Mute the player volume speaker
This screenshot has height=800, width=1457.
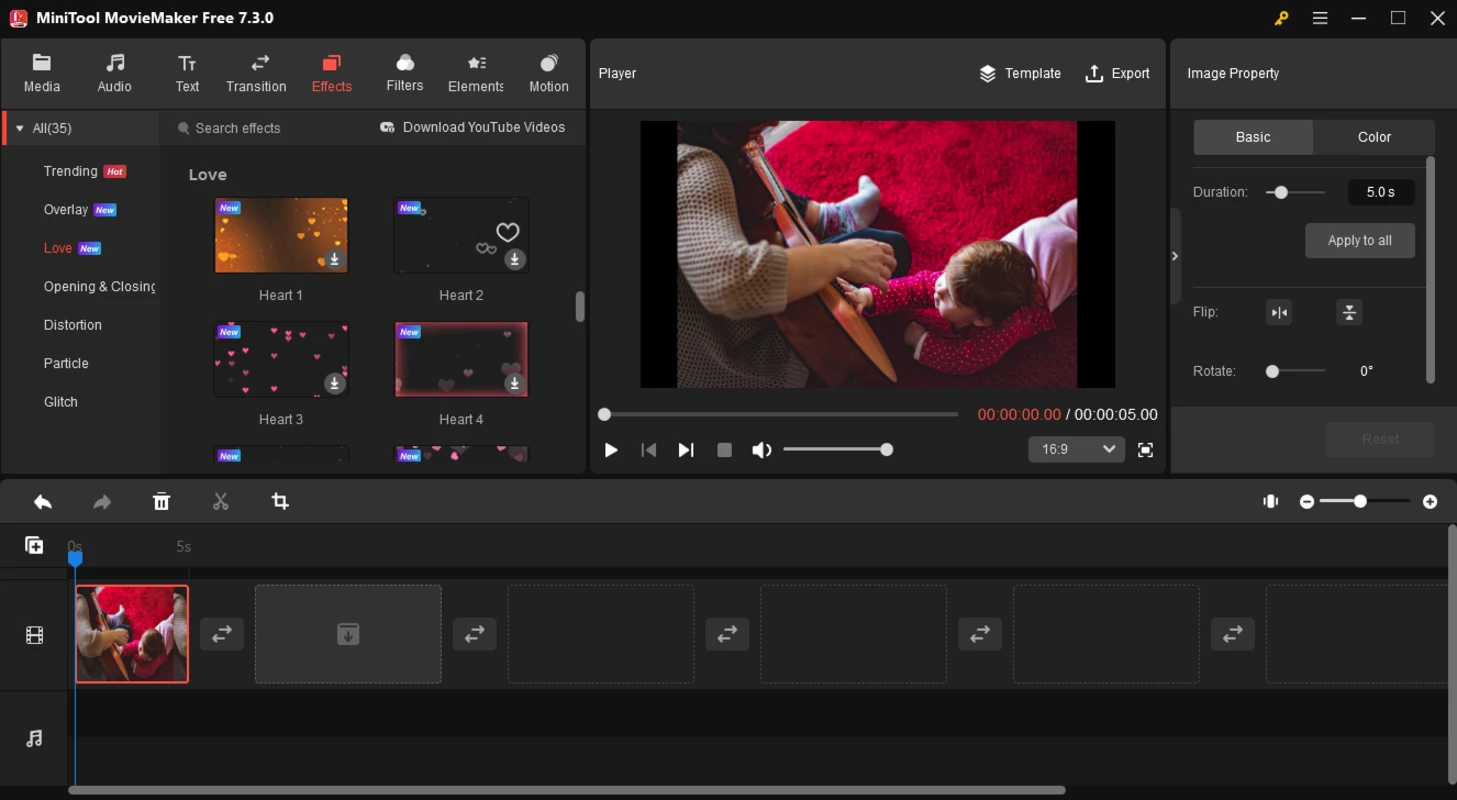pos(761,450)
